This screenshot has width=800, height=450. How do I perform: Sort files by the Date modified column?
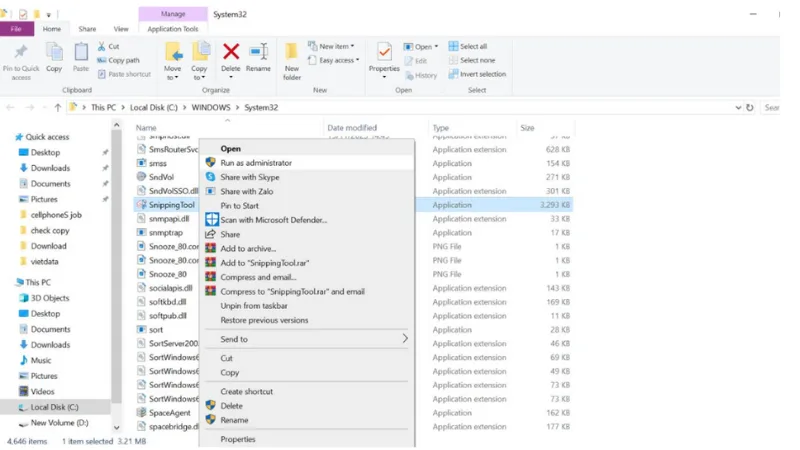(x=354, y=128)
